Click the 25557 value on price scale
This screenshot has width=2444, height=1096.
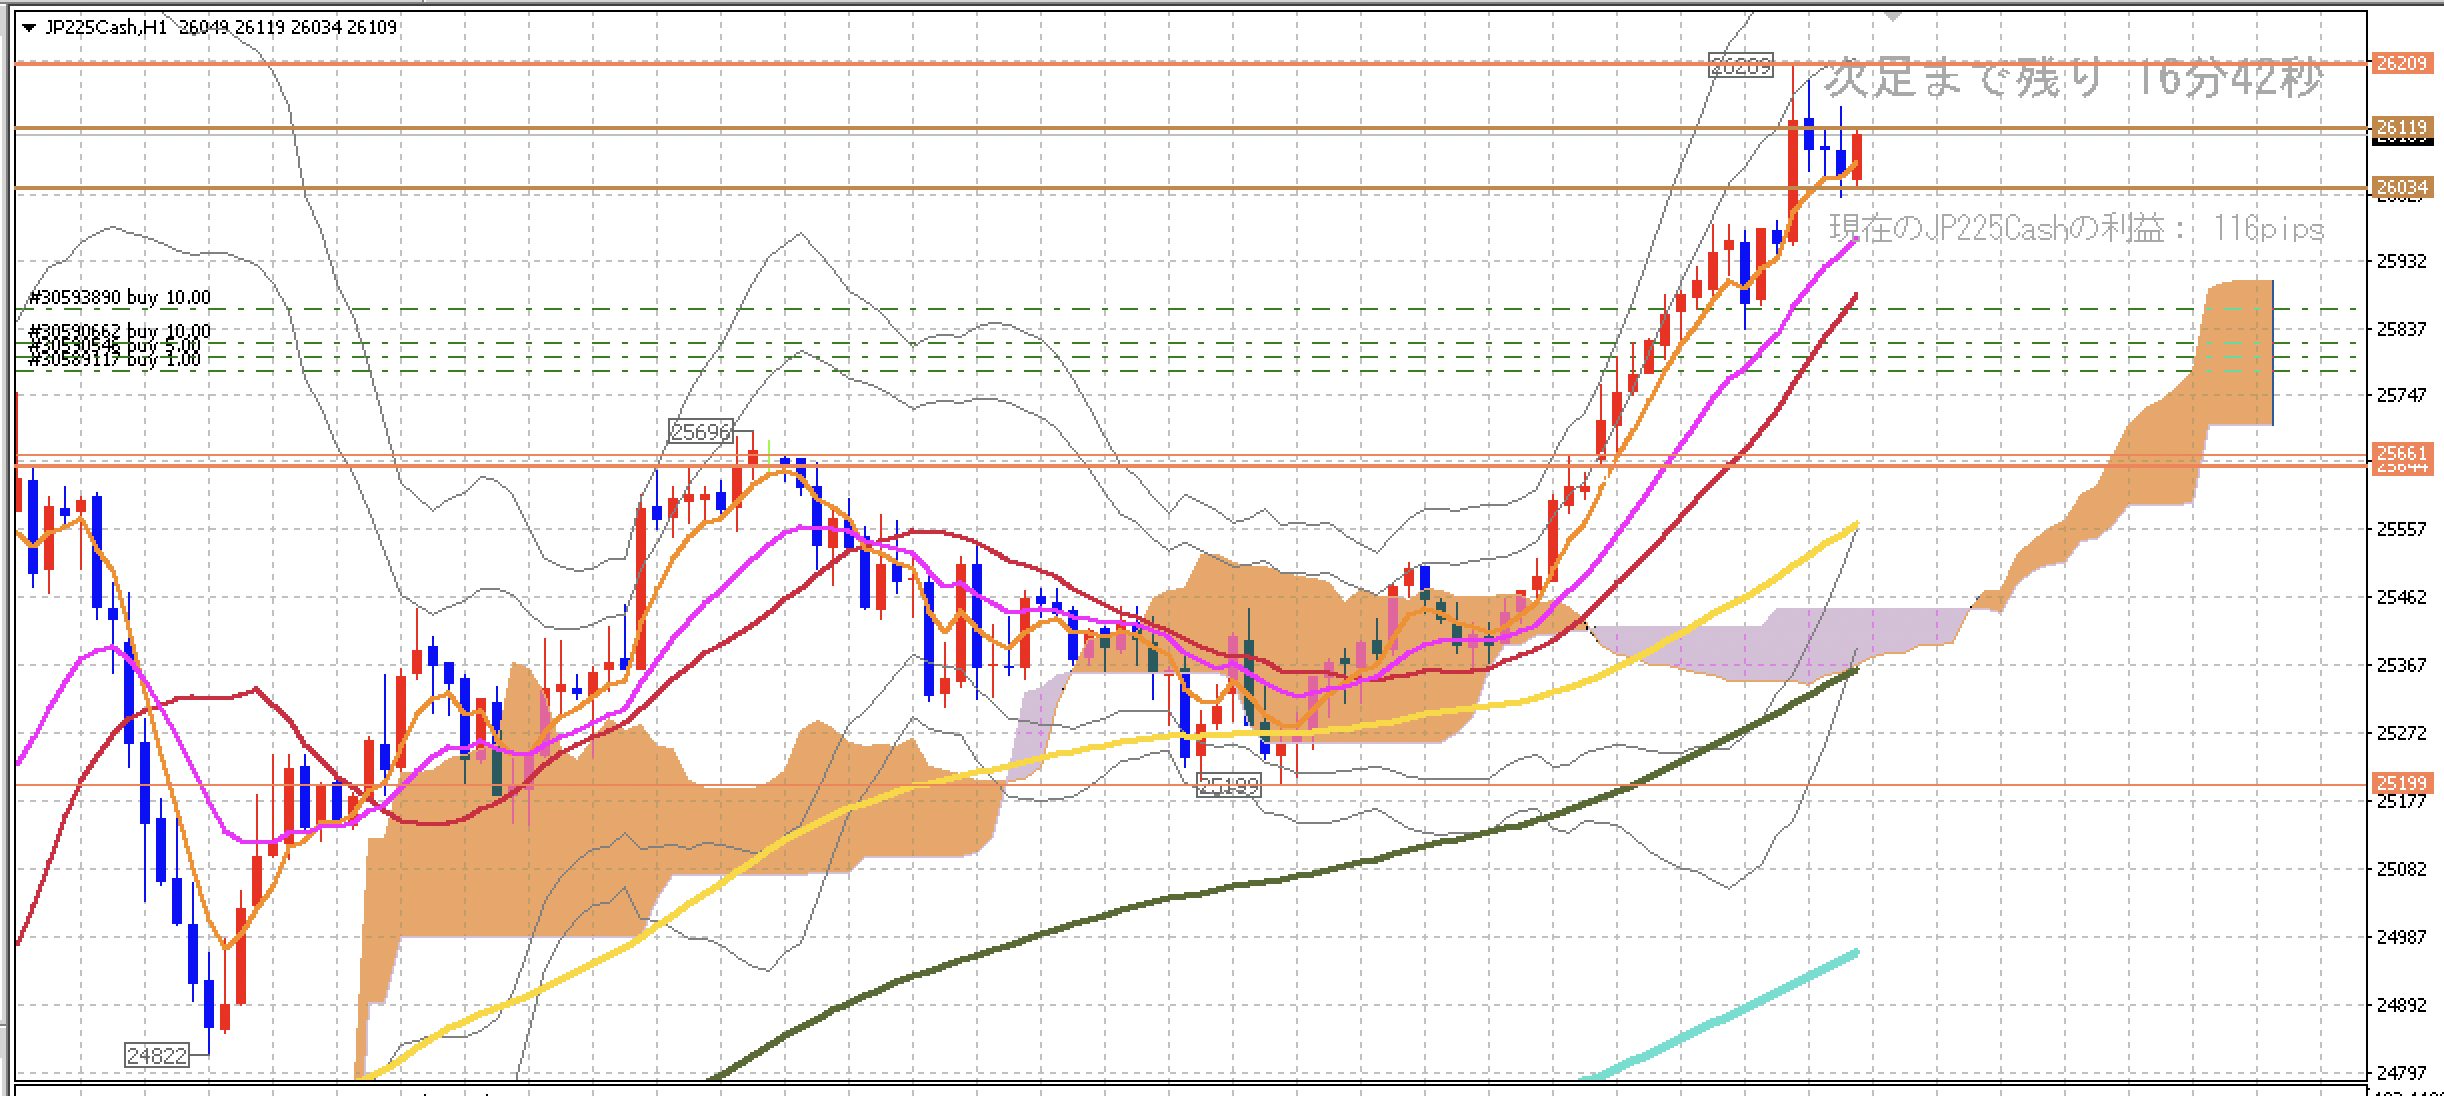pyautogui.click(x=2401, y=529)
